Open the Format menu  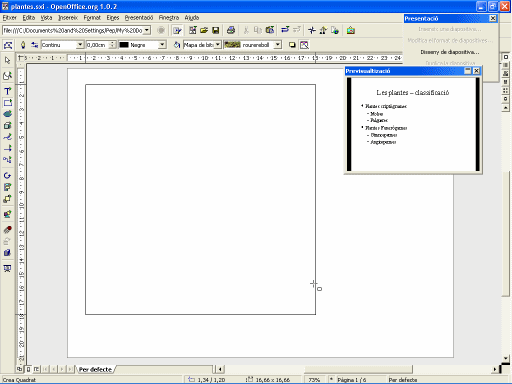pyautogui.click(x=92, y=18)
